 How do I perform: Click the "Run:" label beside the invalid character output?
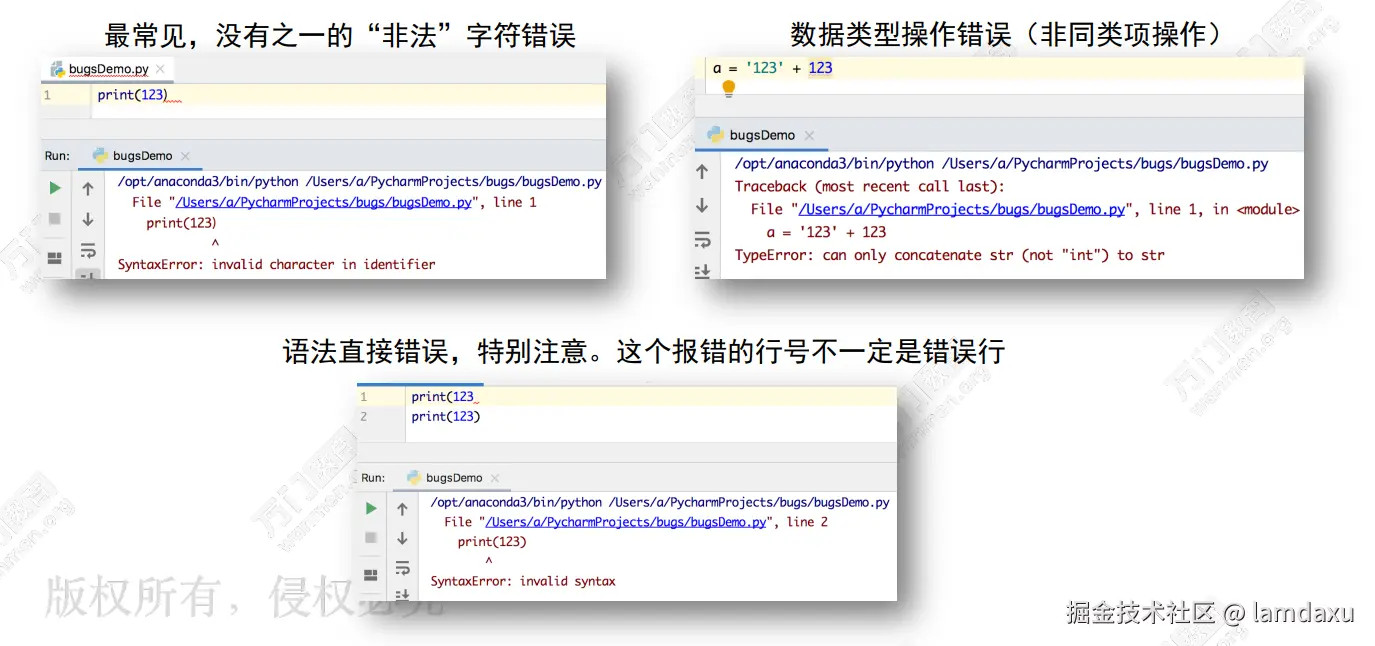57,156
